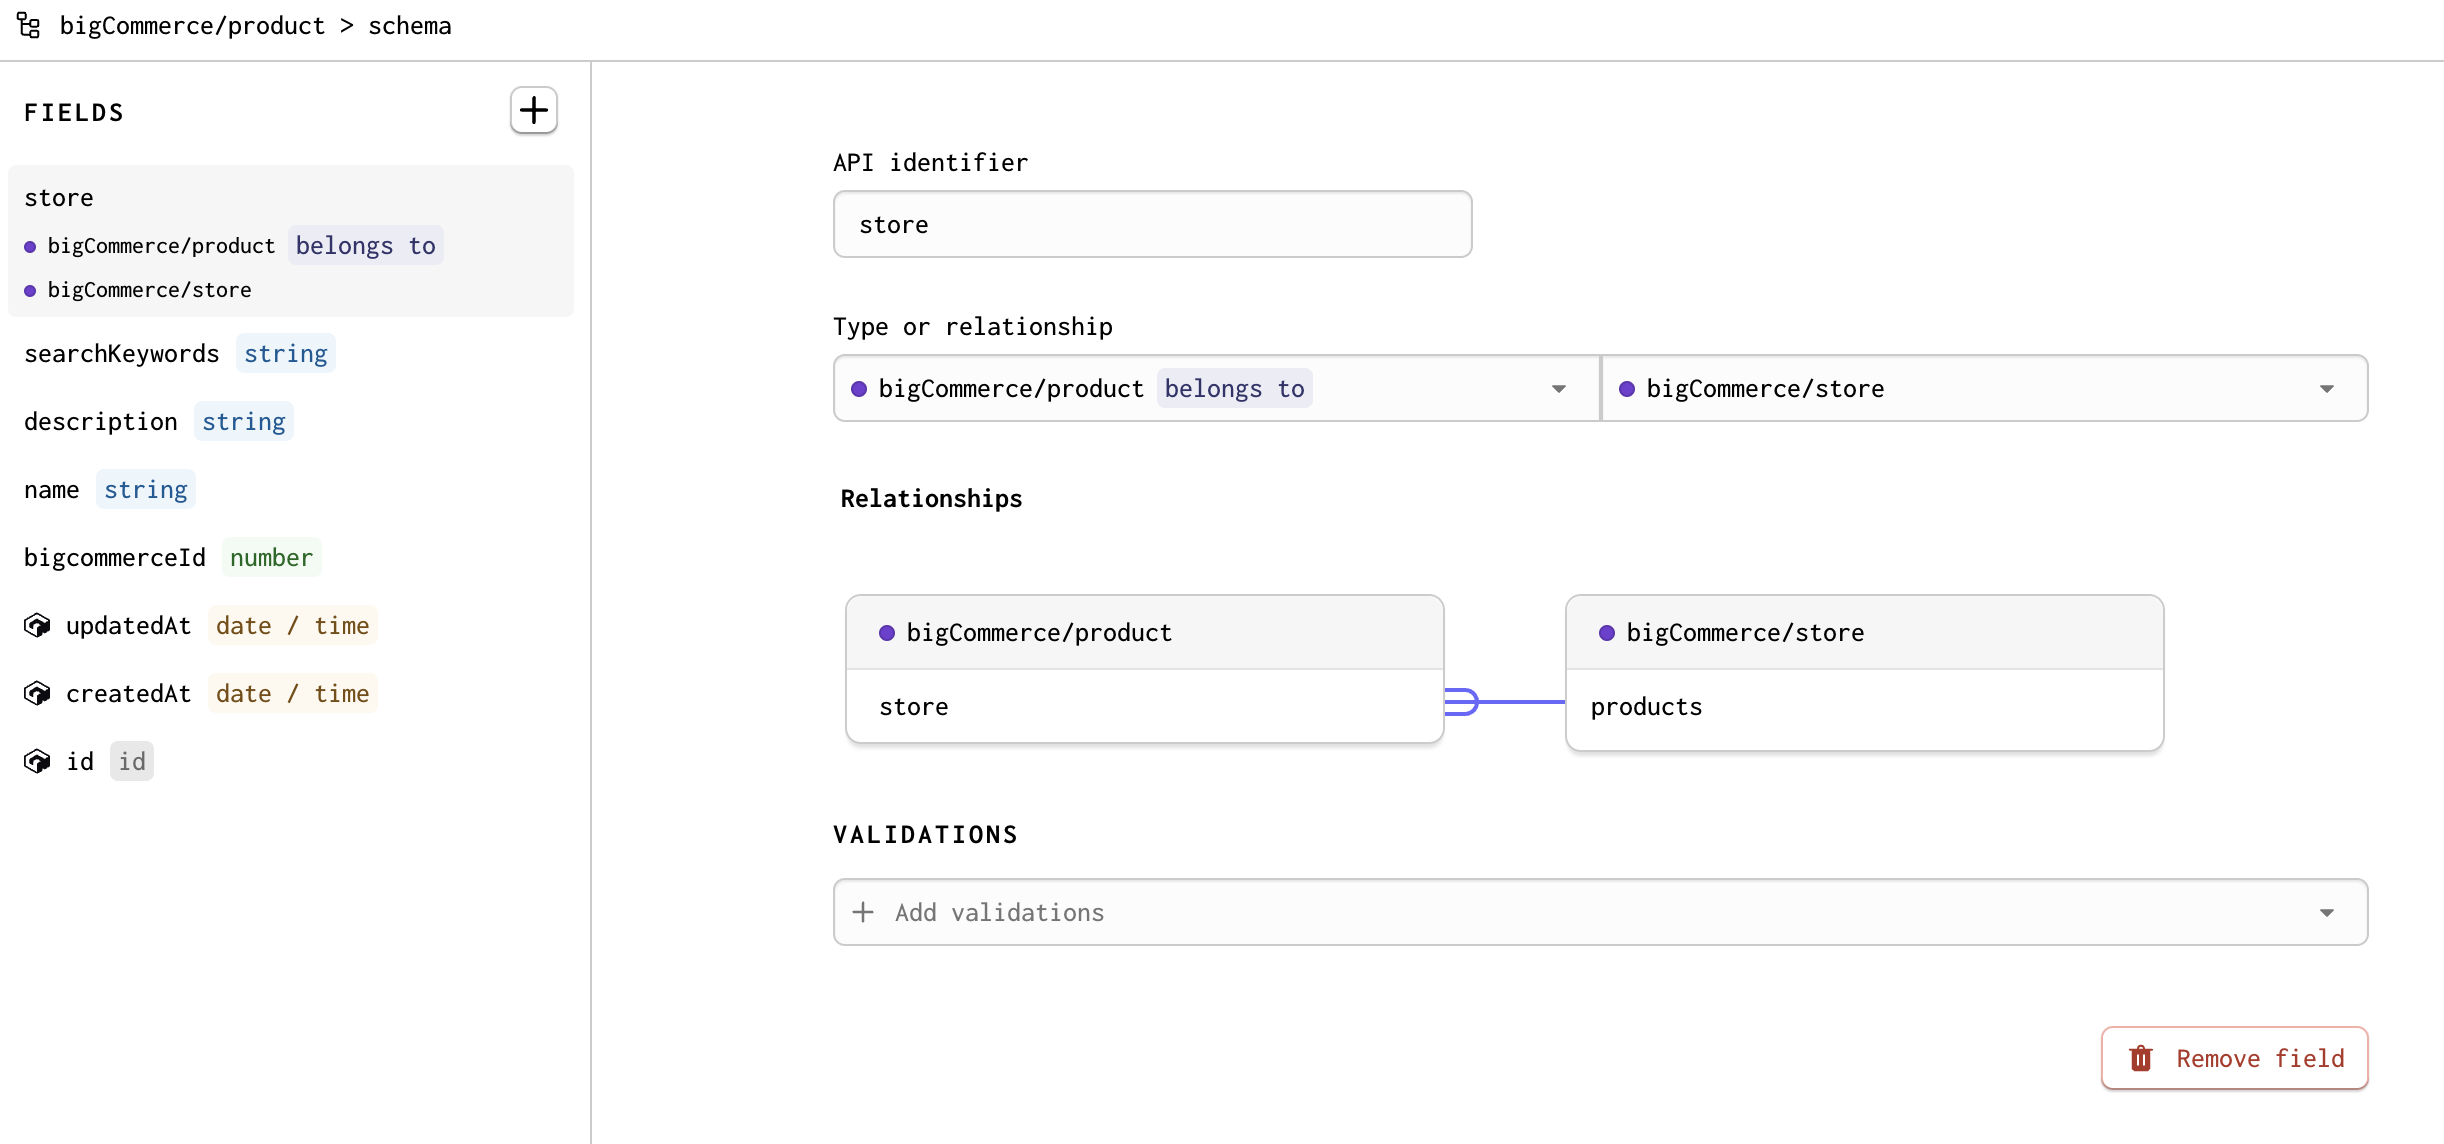
Task: Click the string badge next to description
Action: coord(244,421)
